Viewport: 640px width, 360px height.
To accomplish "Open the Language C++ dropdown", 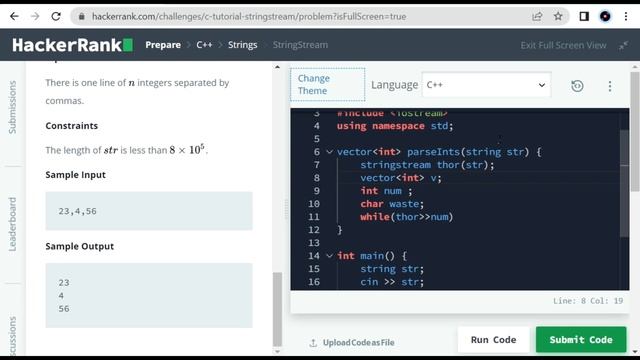I will coord(486,85).
